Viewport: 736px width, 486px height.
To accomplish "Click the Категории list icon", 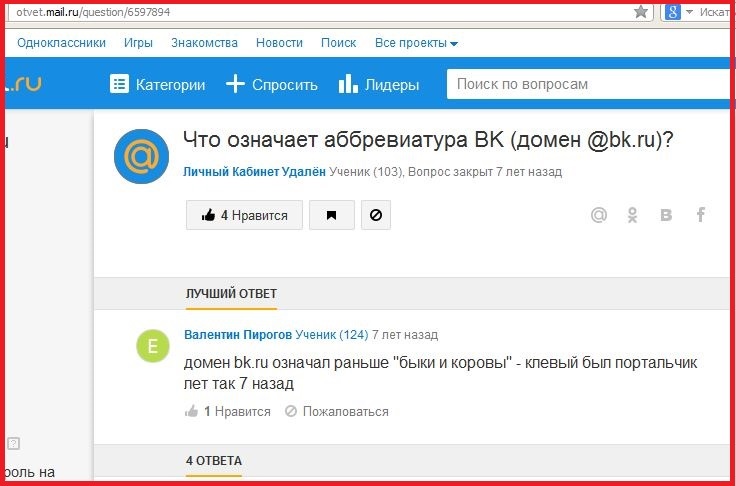I will pyautogui.click(x=119, y=84).
